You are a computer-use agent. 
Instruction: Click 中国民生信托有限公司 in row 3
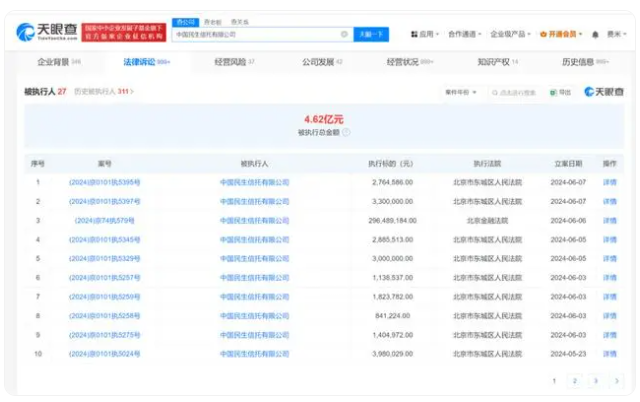(254, 221)
